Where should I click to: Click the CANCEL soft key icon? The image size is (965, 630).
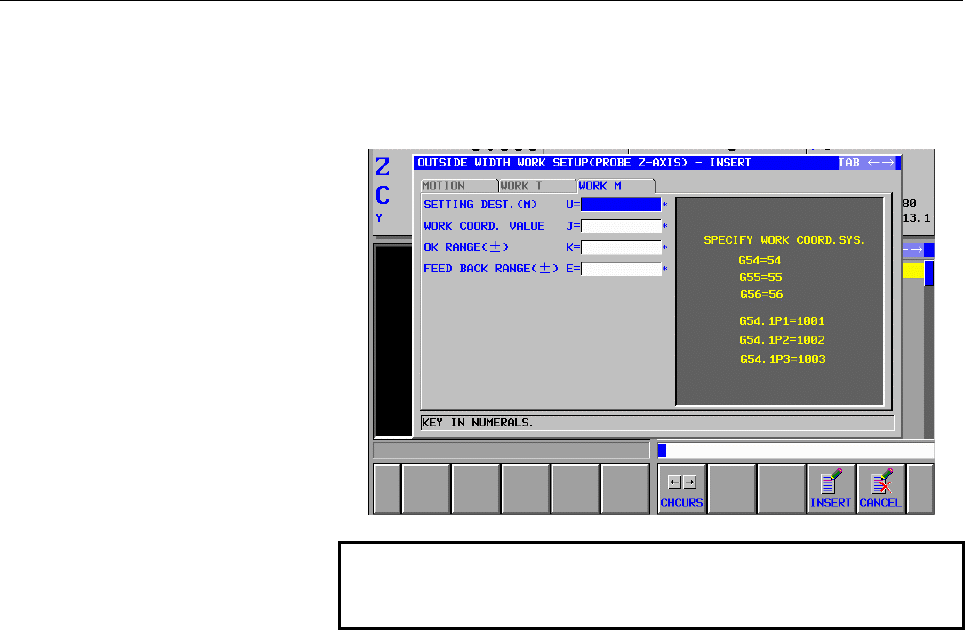(881, 488)
